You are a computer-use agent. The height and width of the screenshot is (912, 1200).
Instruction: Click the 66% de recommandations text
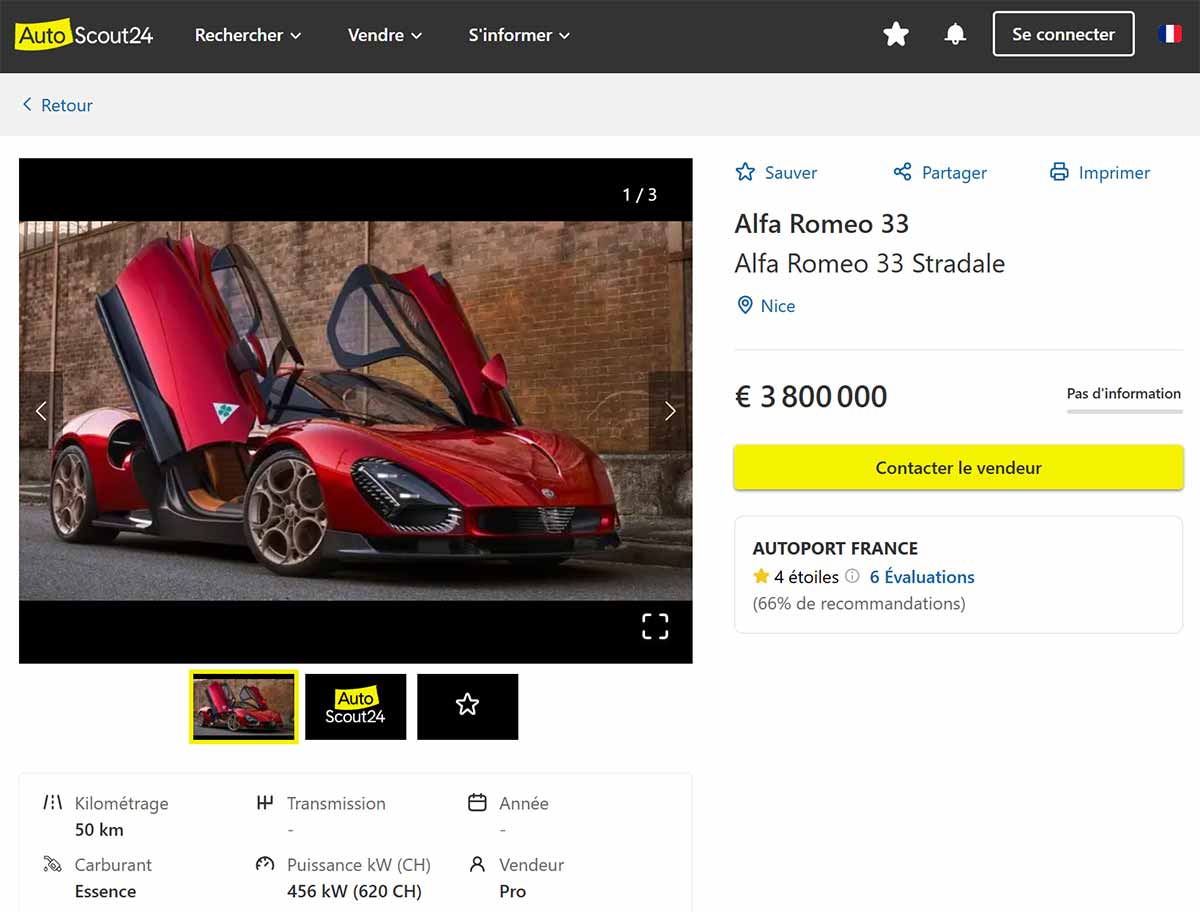[x=859, y=603]
